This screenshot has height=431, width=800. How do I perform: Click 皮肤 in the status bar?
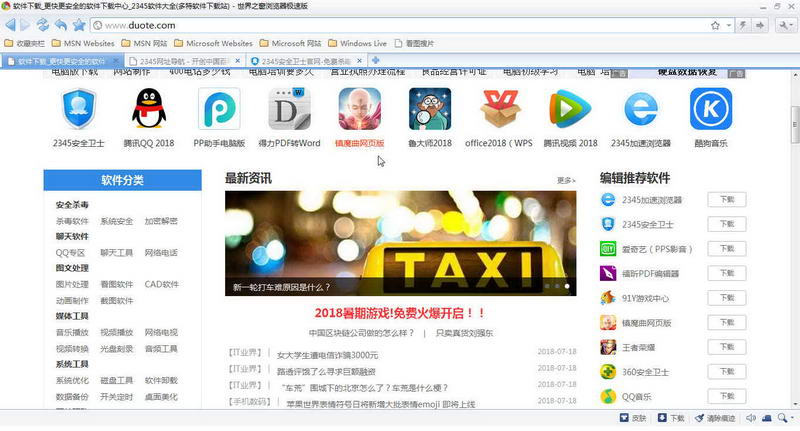(x=633, y=418)
